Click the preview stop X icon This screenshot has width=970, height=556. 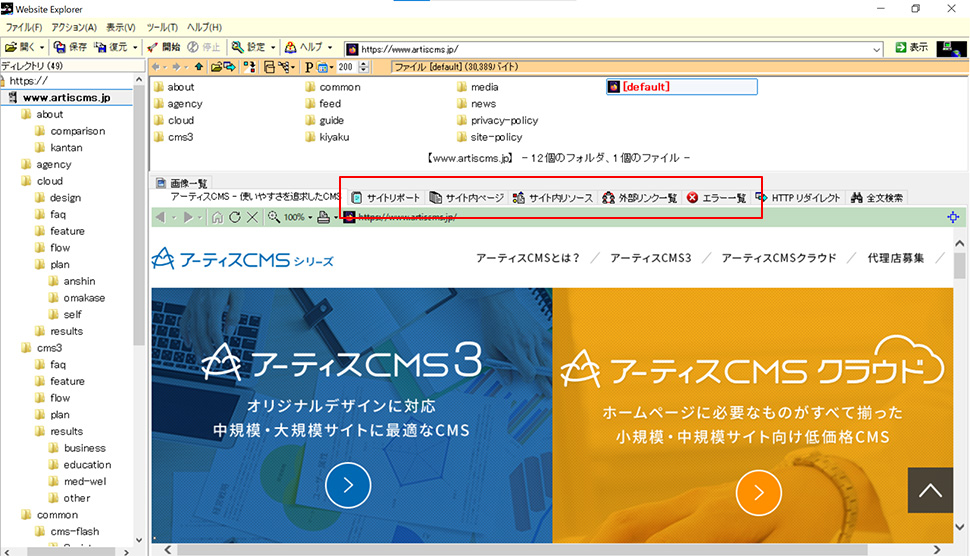[252, 217]
